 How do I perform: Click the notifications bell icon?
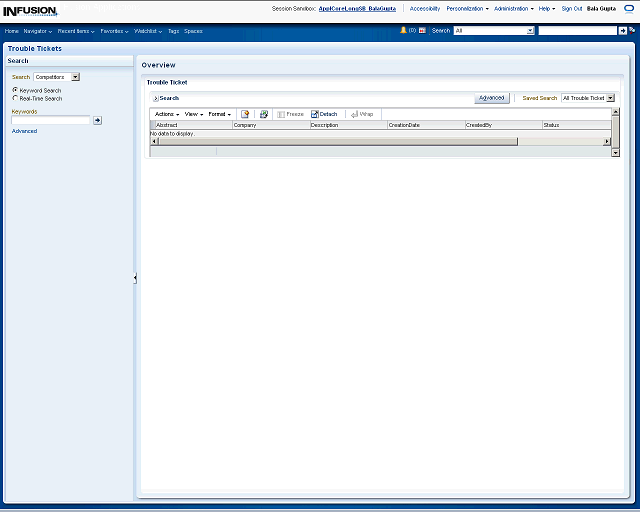tap(403, 31)
